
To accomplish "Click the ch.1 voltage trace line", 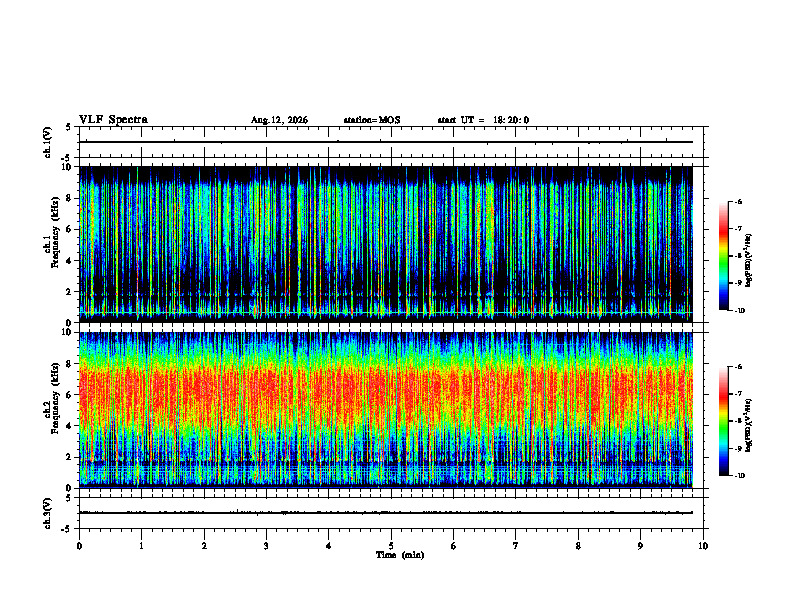I will [x=385, y=142].
